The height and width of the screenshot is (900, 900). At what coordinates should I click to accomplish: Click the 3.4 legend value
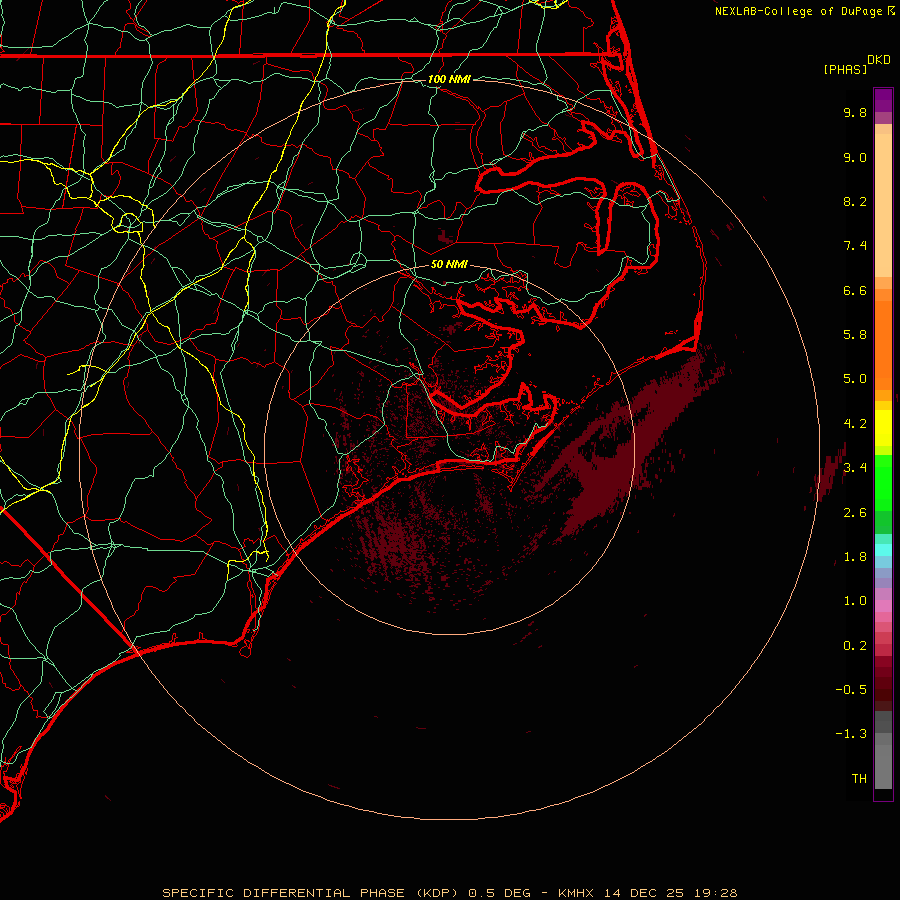coord(855,468)
